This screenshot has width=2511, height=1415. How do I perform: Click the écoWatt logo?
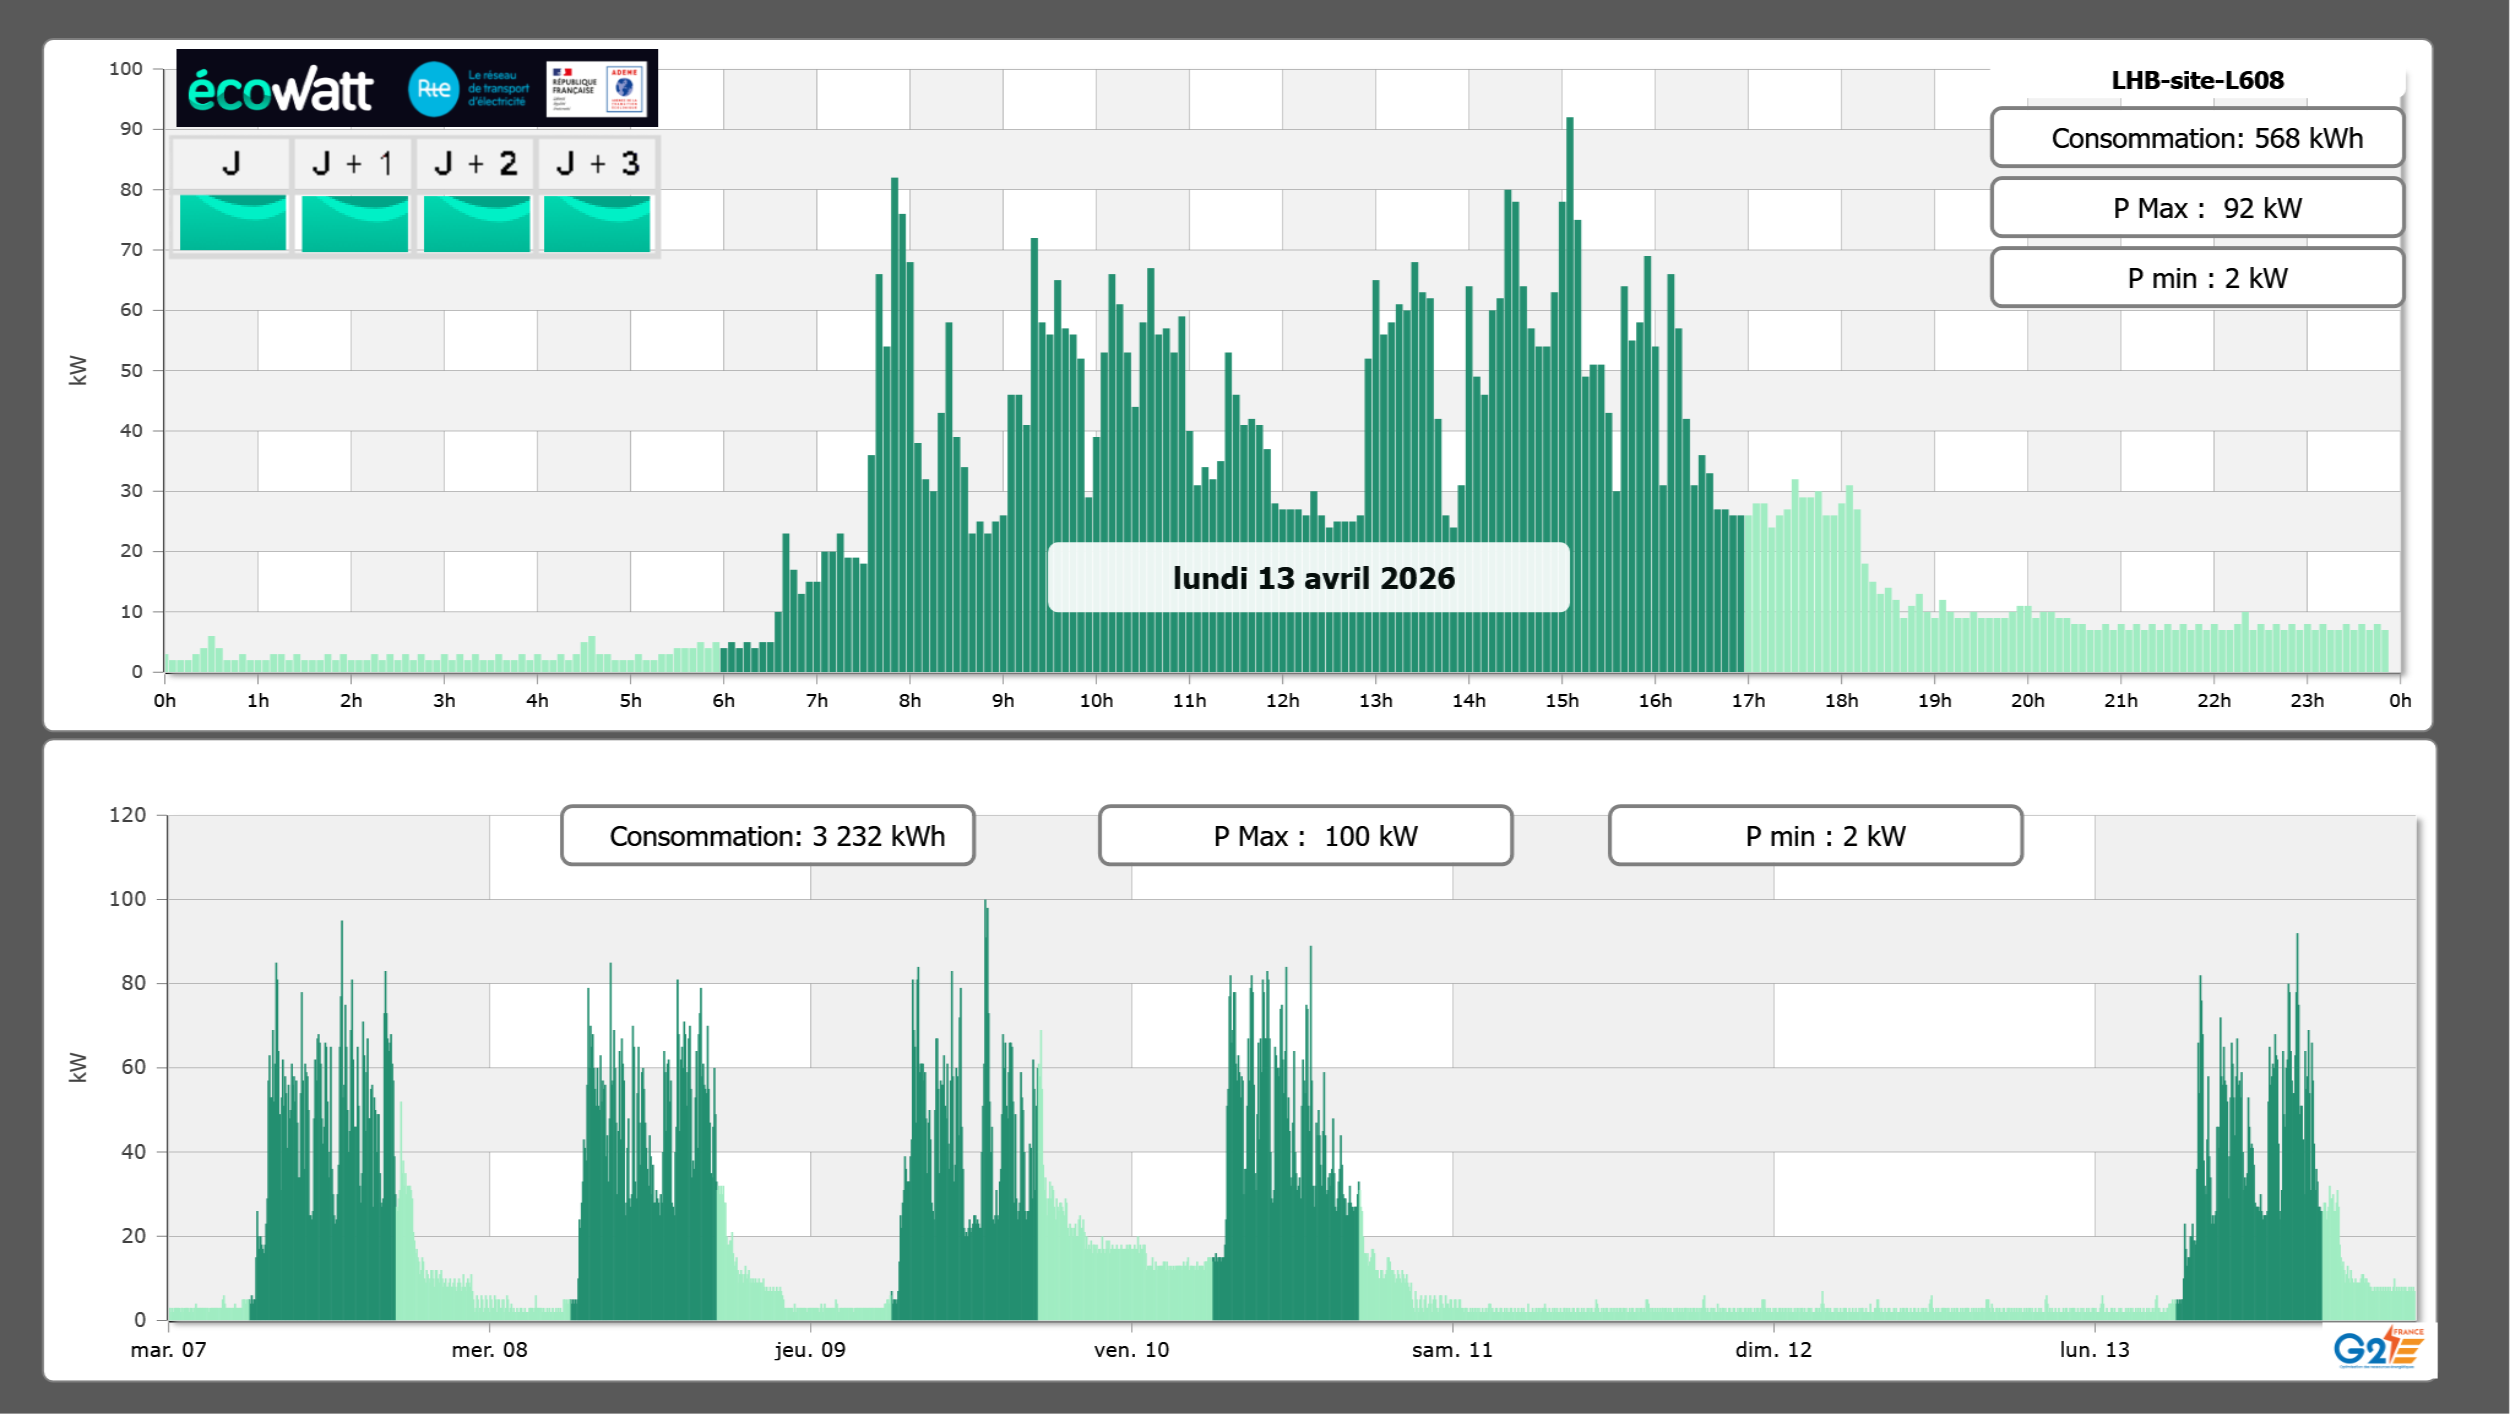280,90
